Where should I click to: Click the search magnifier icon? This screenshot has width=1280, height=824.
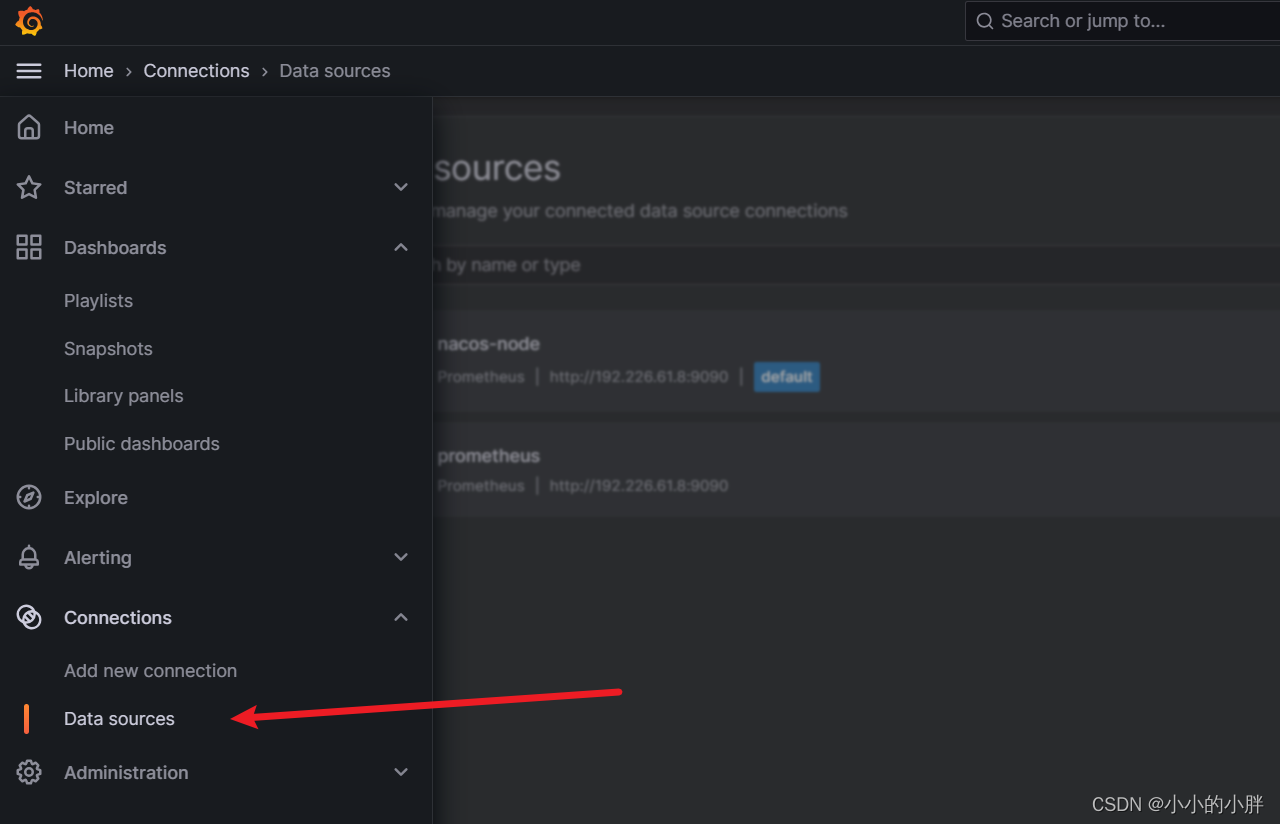pos(985,21)
